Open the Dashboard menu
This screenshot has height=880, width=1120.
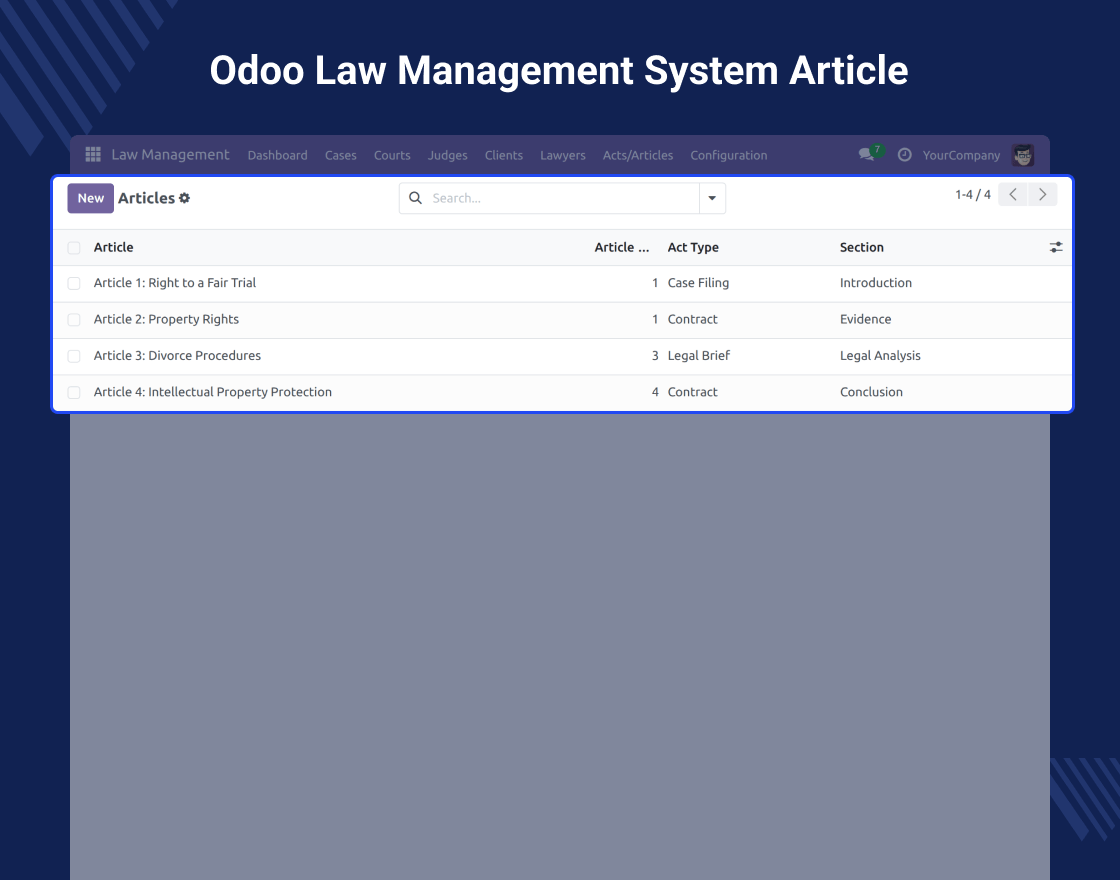pyautogui.click(x=277, y=155)
